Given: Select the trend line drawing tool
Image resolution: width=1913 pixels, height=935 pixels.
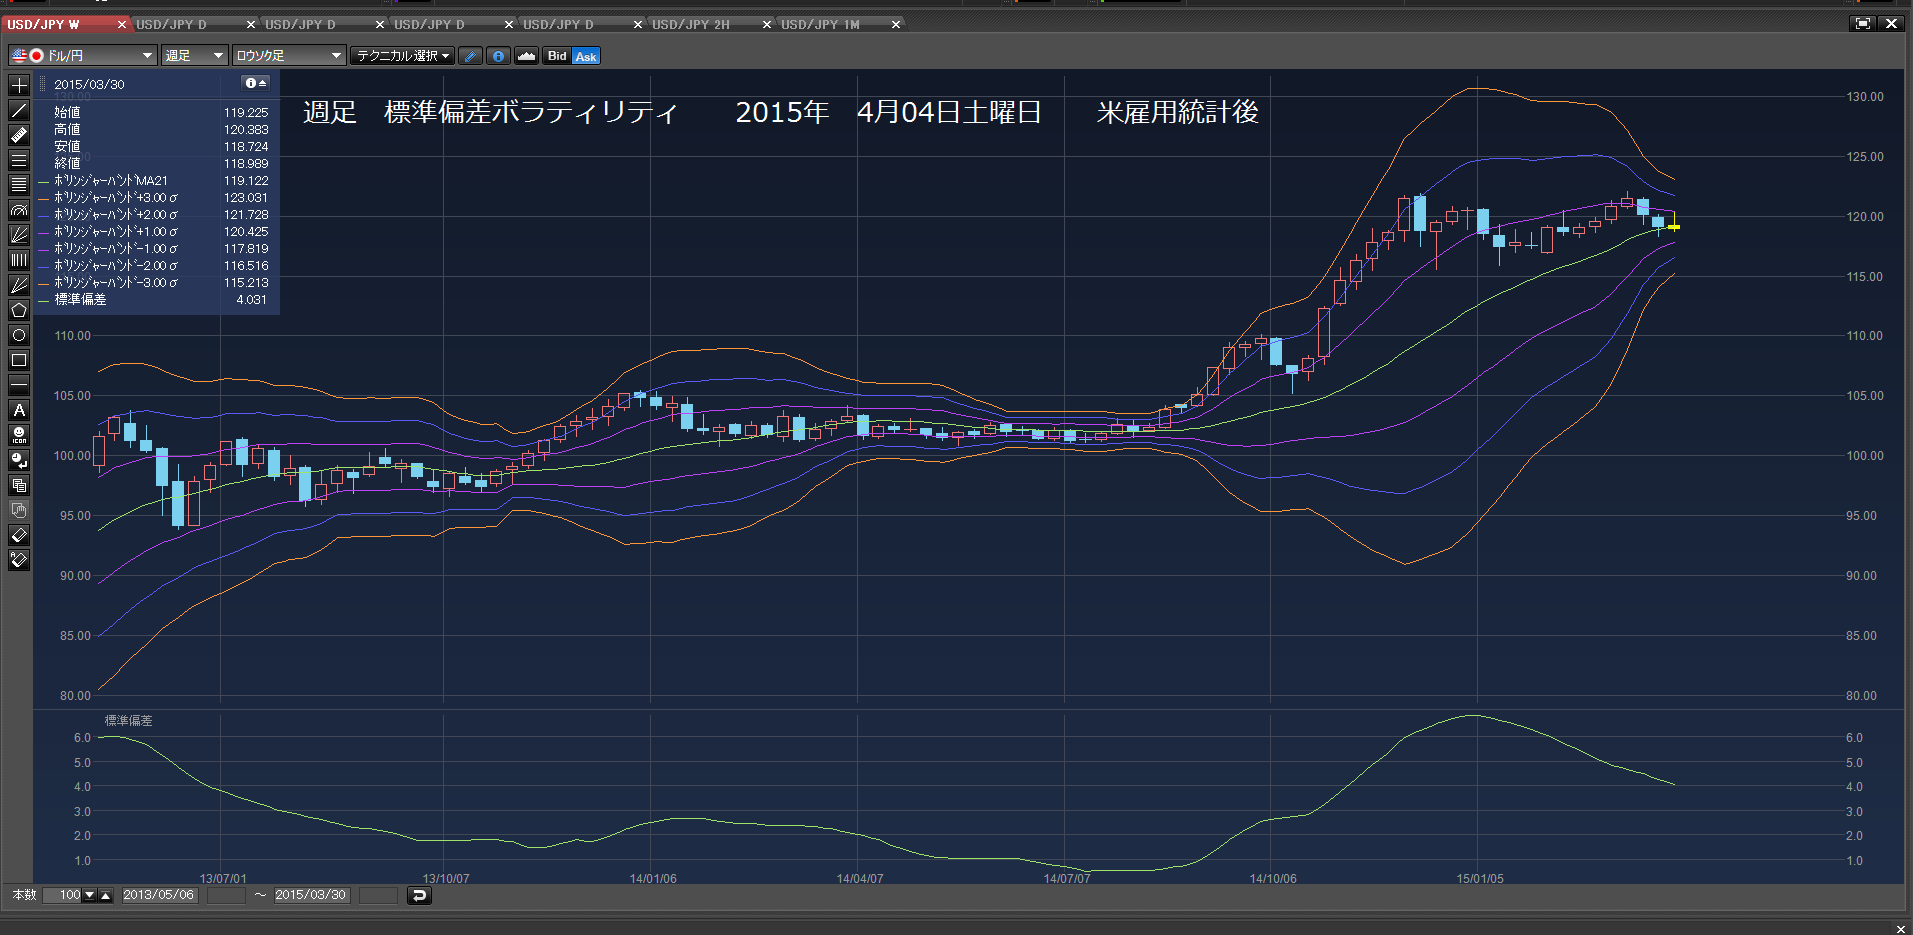Looking at the screenshot, I should coord(19,110).
